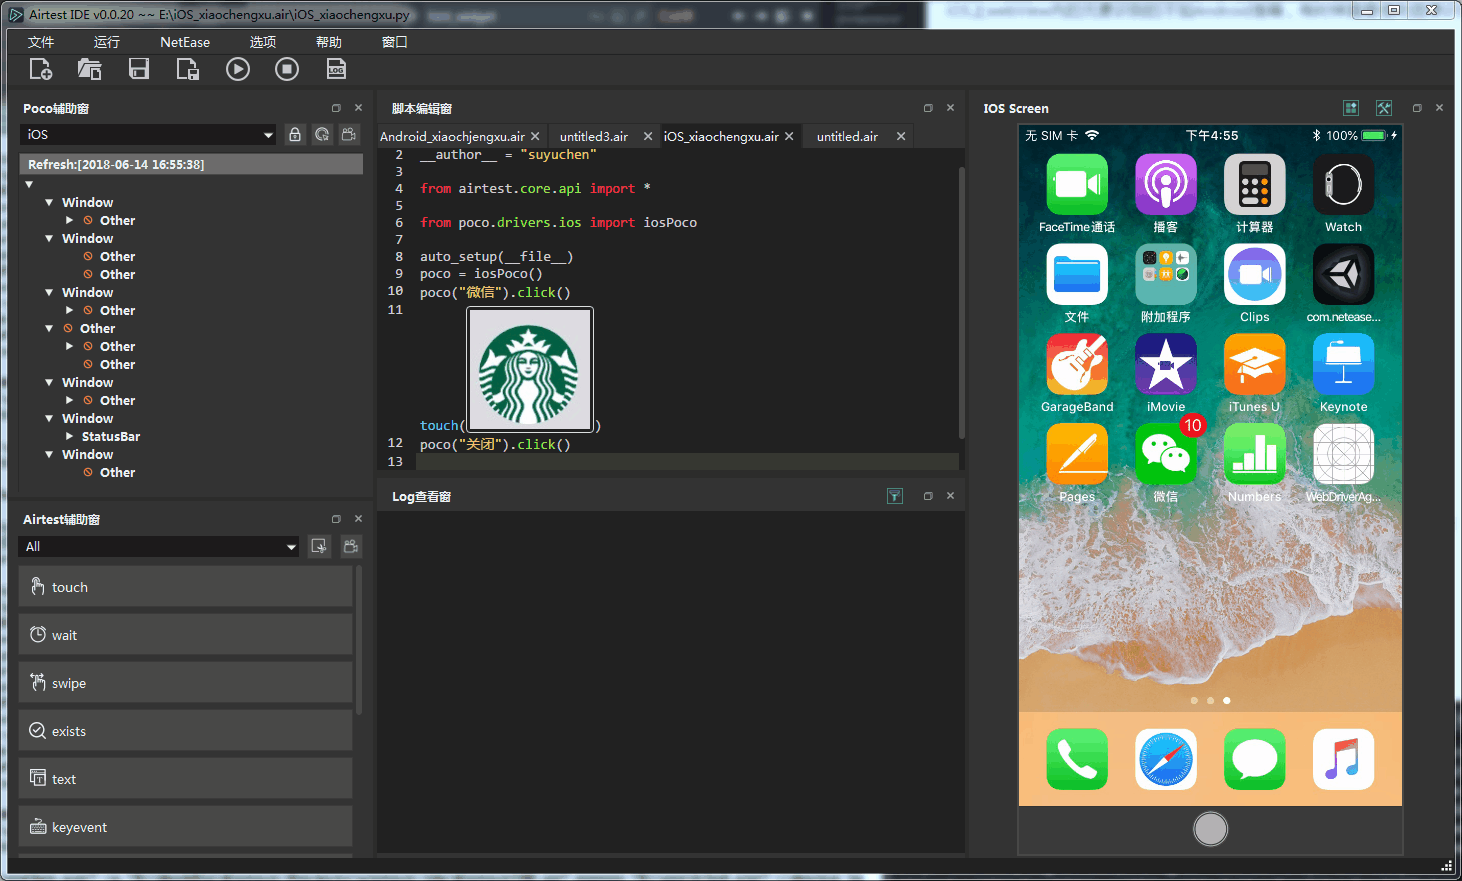Open the 附加程序 folder on iOS screen

click(1166, 275)
